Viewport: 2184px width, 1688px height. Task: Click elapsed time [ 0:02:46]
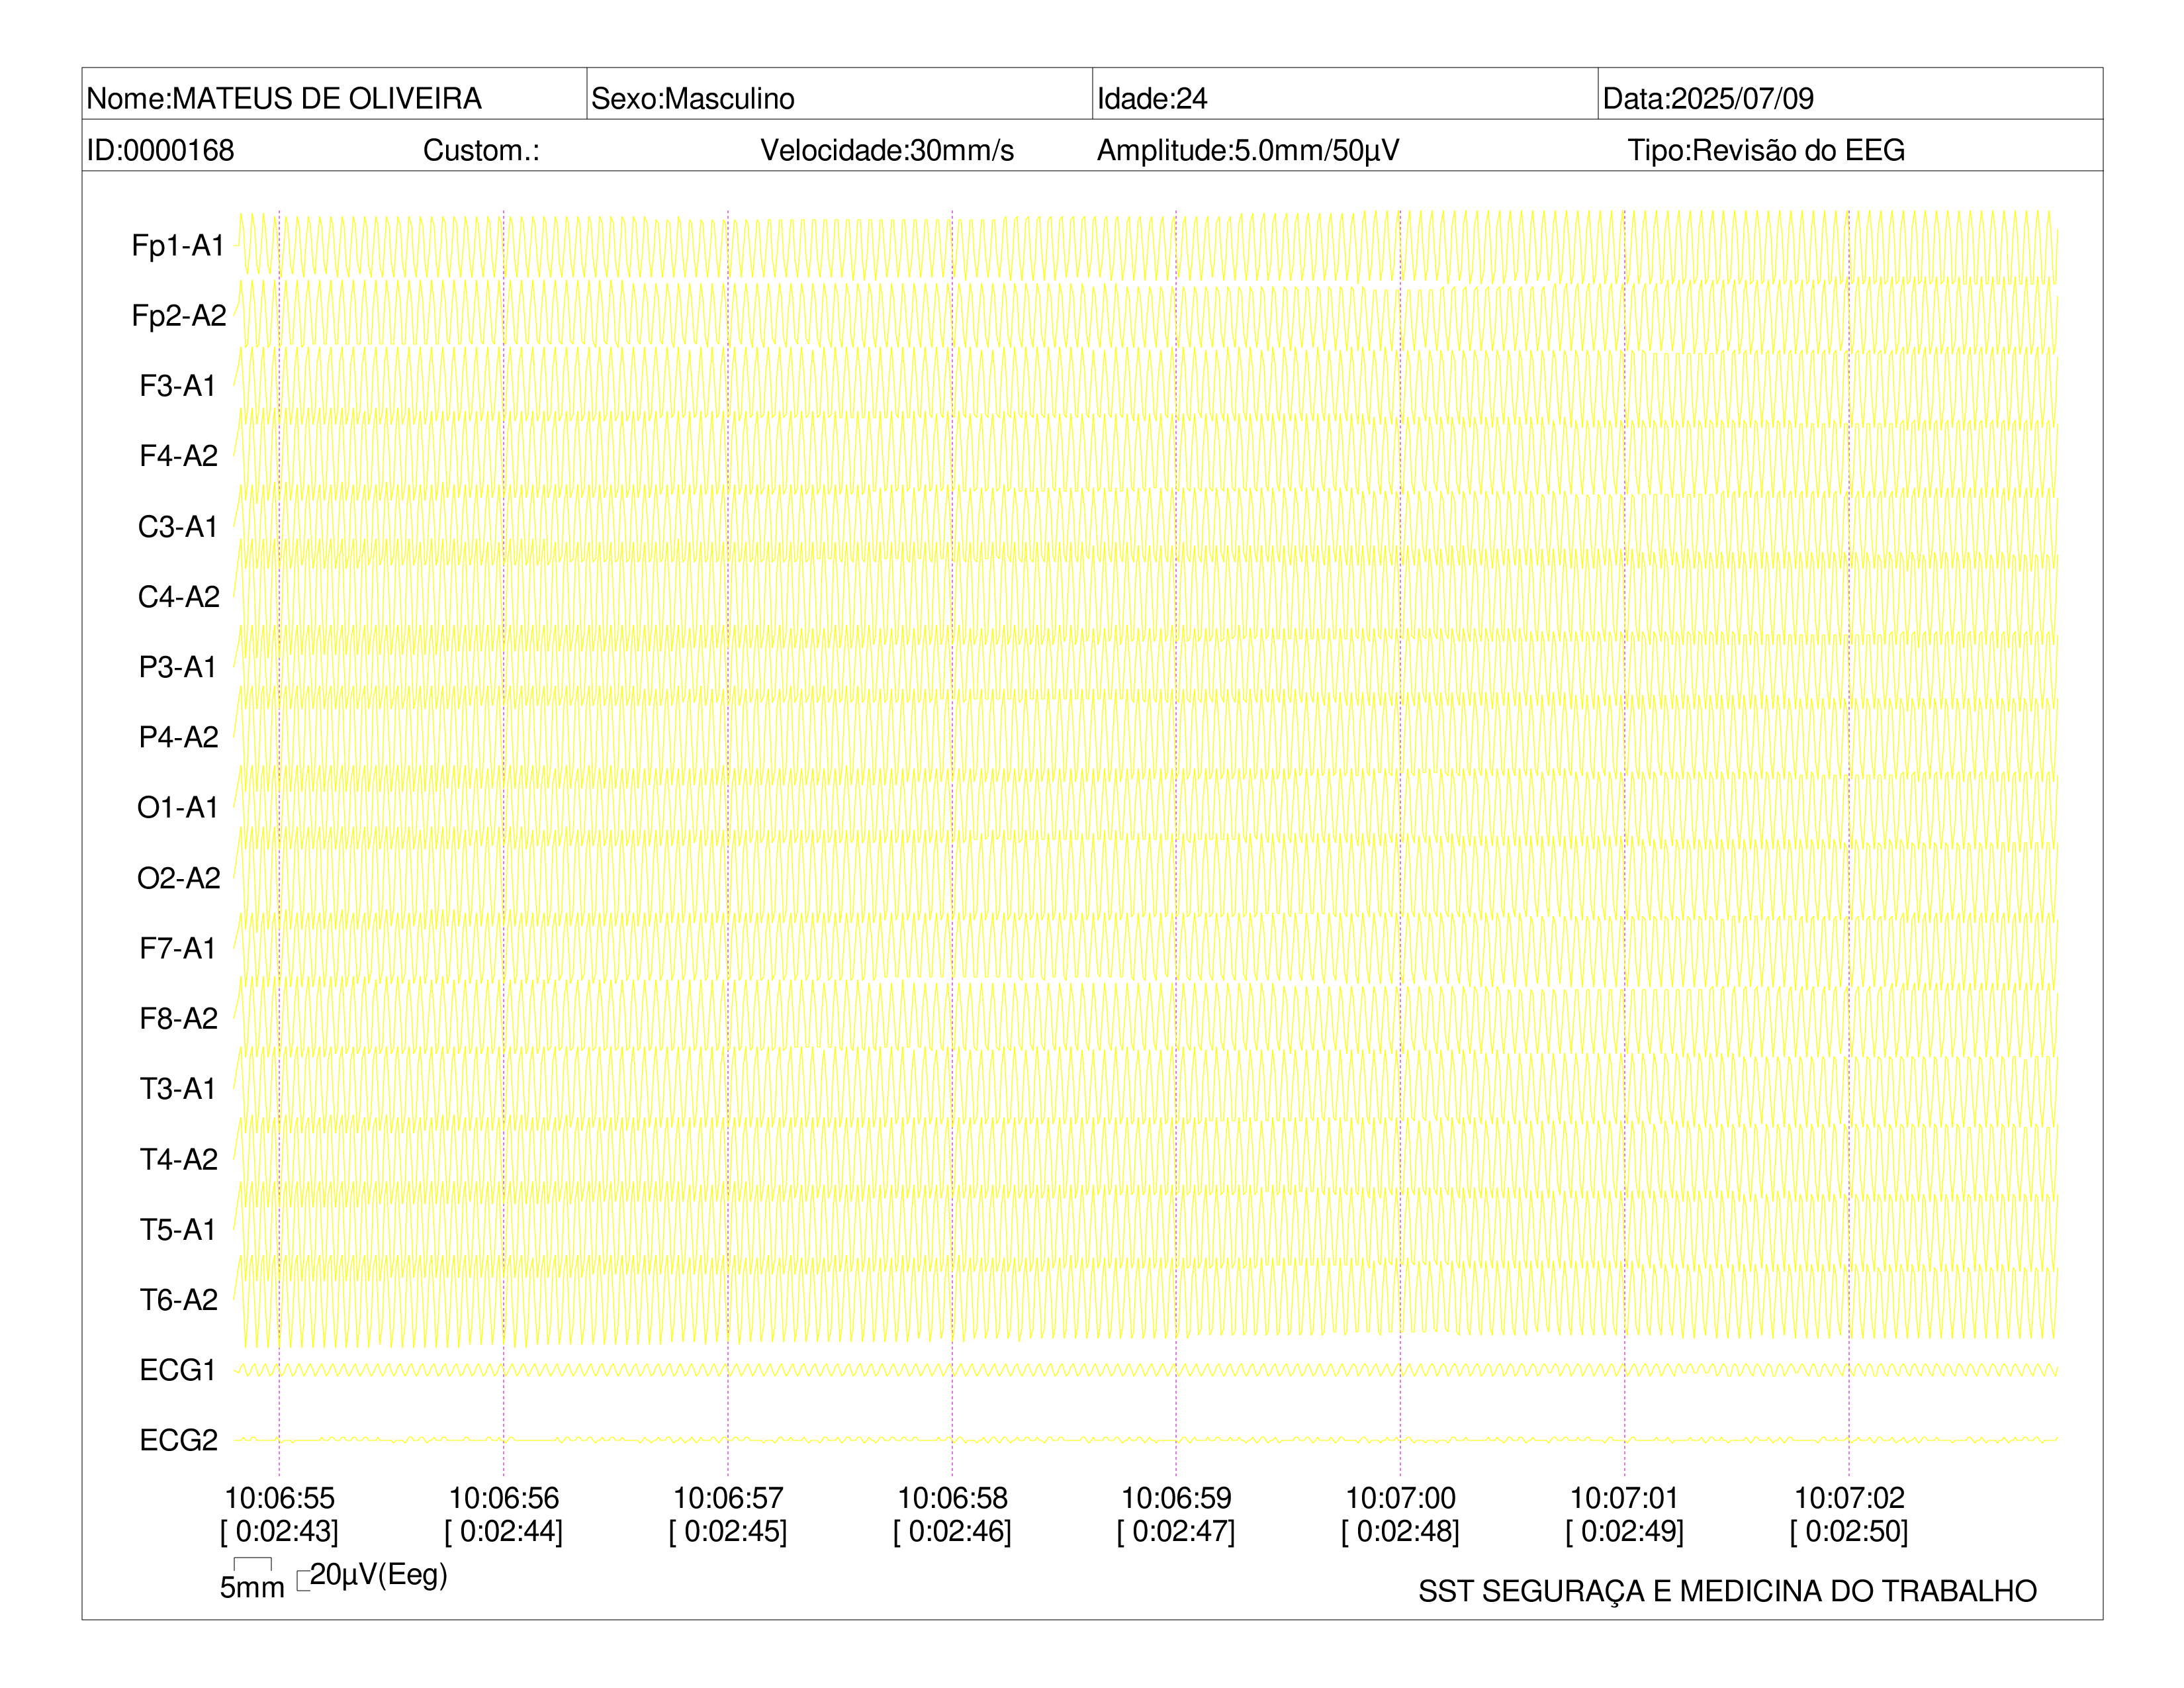tap(952, 1531)
